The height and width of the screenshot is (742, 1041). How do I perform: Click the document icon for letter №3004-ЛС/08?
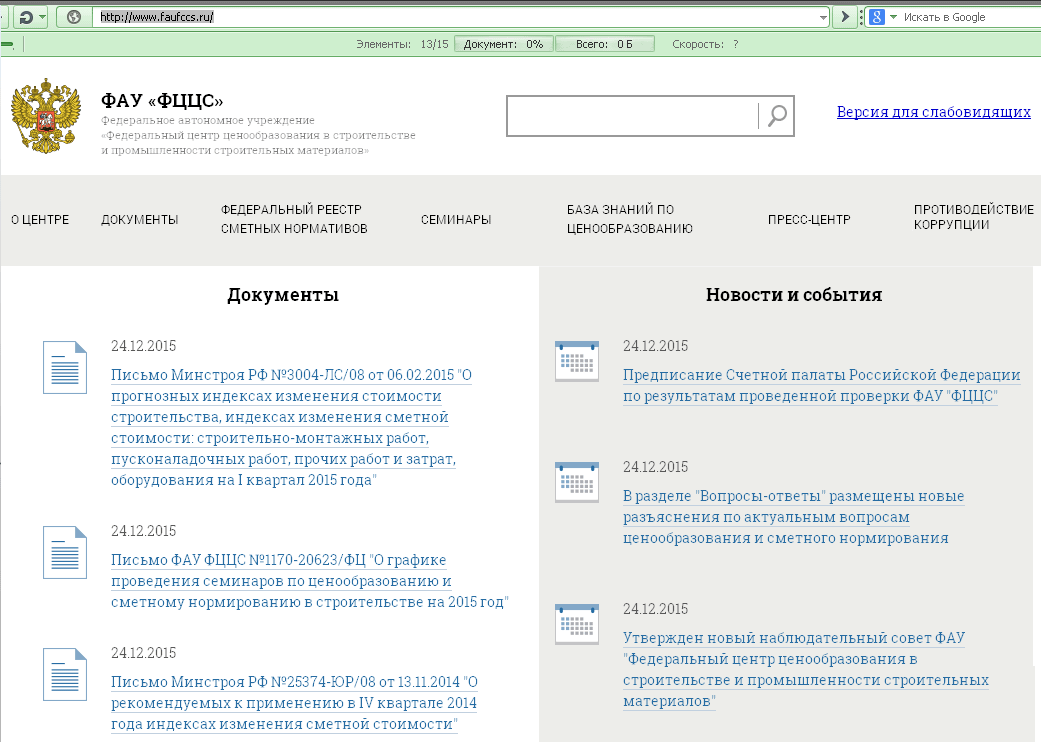click(64, 367)
